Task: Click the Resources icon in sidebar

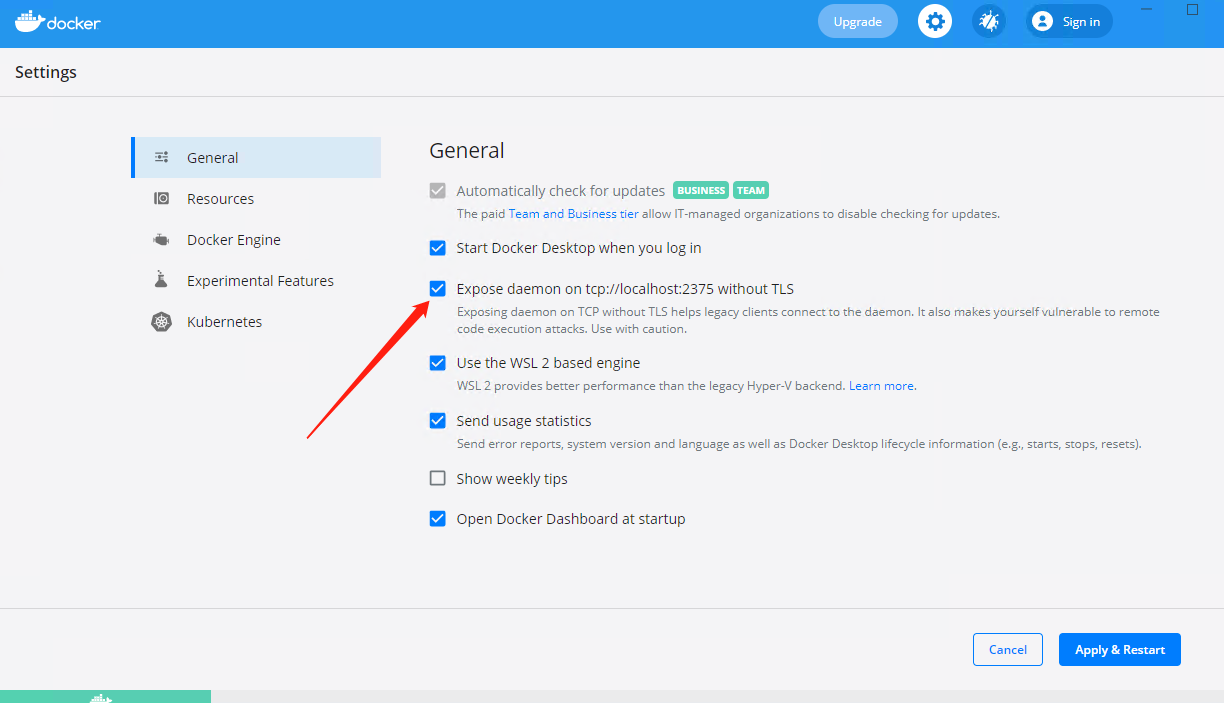Action: point(161,199)
